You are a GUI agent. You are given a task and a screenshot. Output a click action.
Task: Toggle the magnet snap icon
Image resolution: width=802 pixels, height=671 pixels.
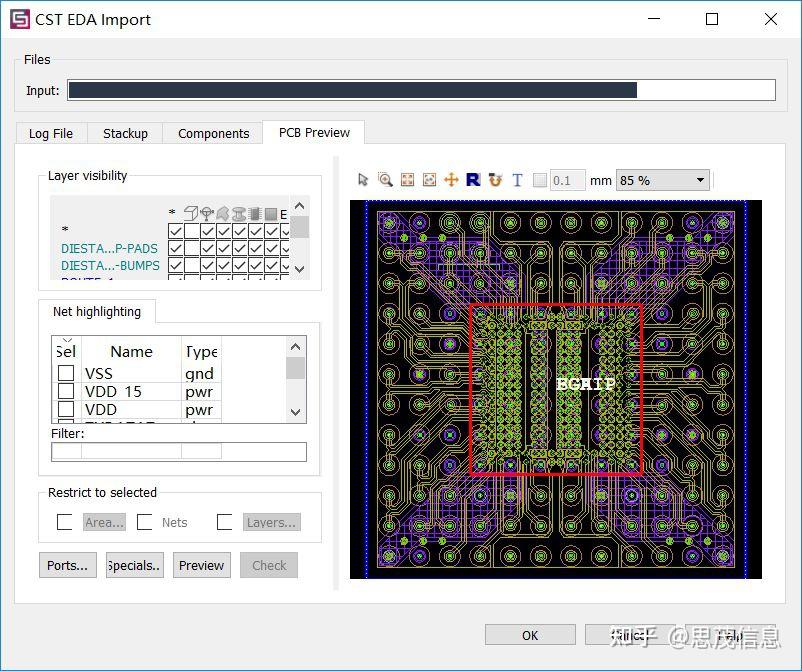(495, 180)
